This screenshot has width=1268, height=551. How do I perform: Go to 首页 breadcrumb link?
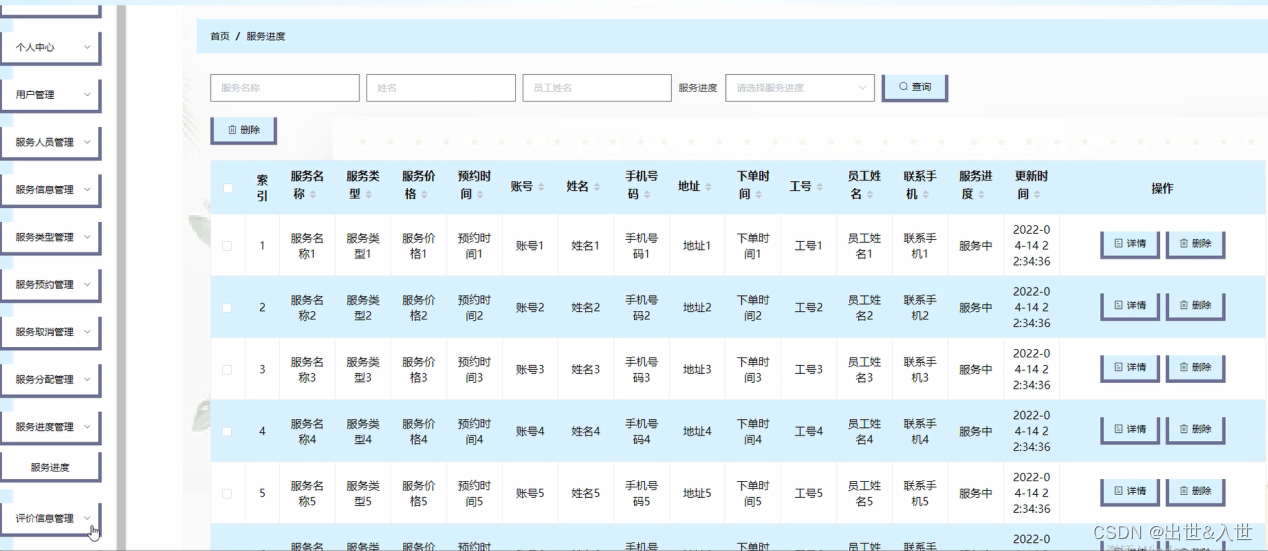point(220,36)
